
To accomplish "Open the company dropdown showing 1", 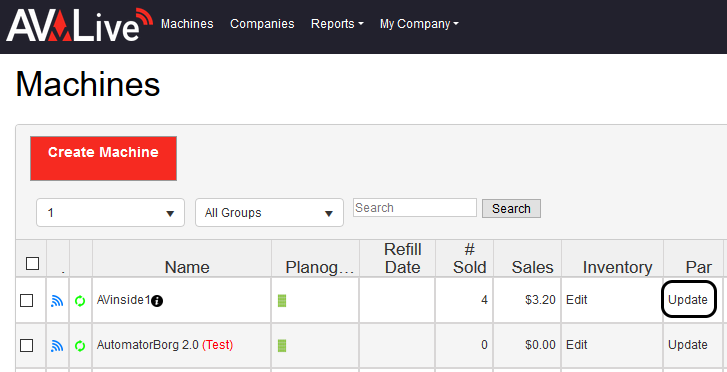I will point(110,213).
